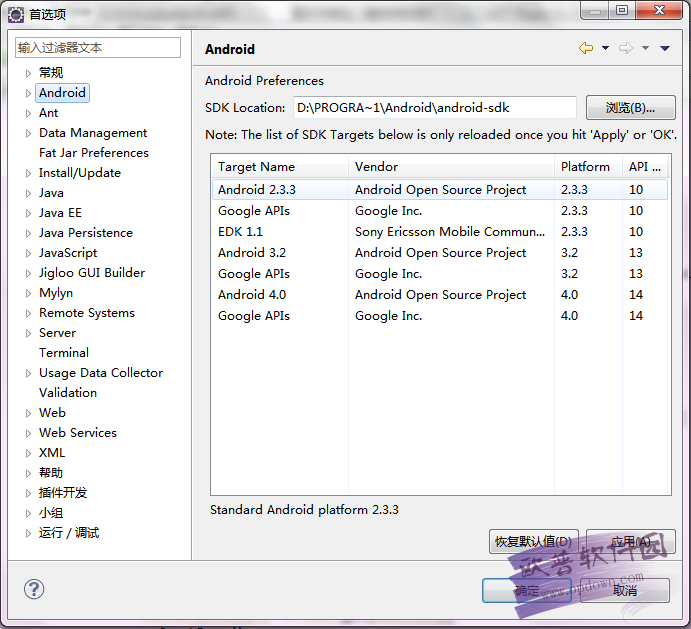Screen dimensions: 691x629
Task: Expand the Web Services node
Action: (28, 433)
